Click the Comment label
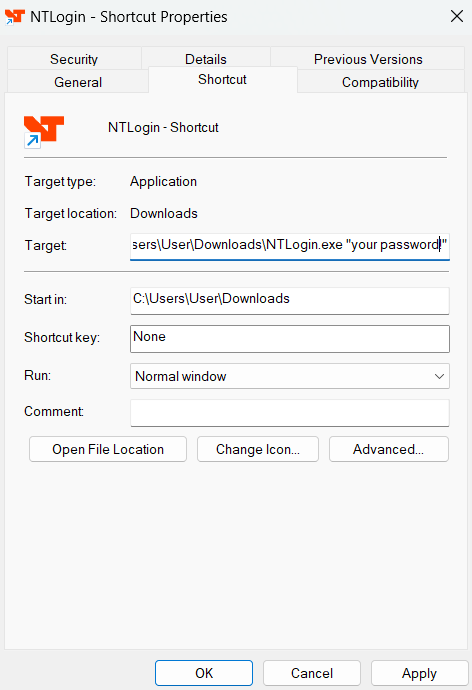472x690 pixels. click(54, 411)
